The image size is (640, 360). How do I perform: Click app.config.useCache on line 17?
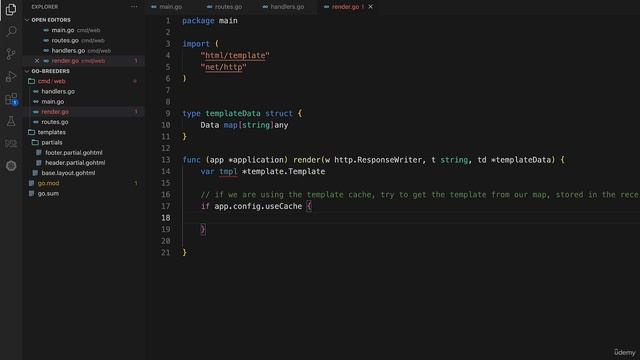[x=258, y=206]
